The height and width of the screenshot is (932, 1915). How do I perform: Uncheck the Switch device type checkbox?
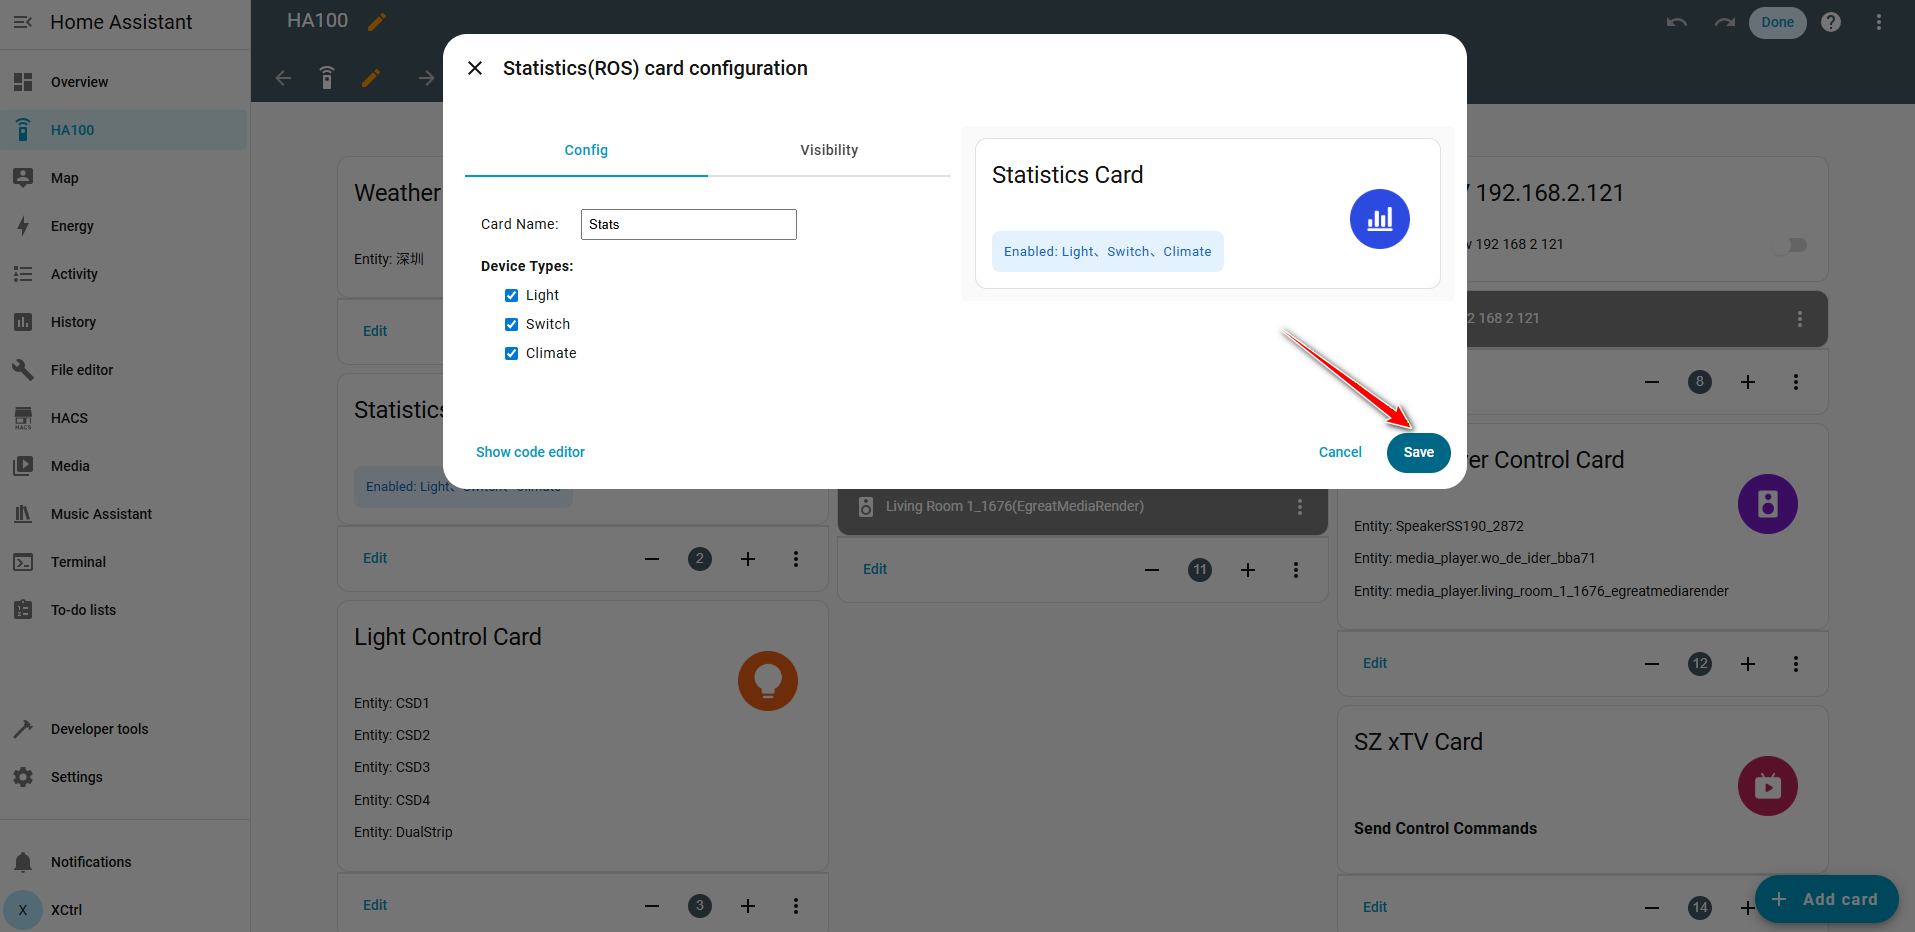(511, 324)
